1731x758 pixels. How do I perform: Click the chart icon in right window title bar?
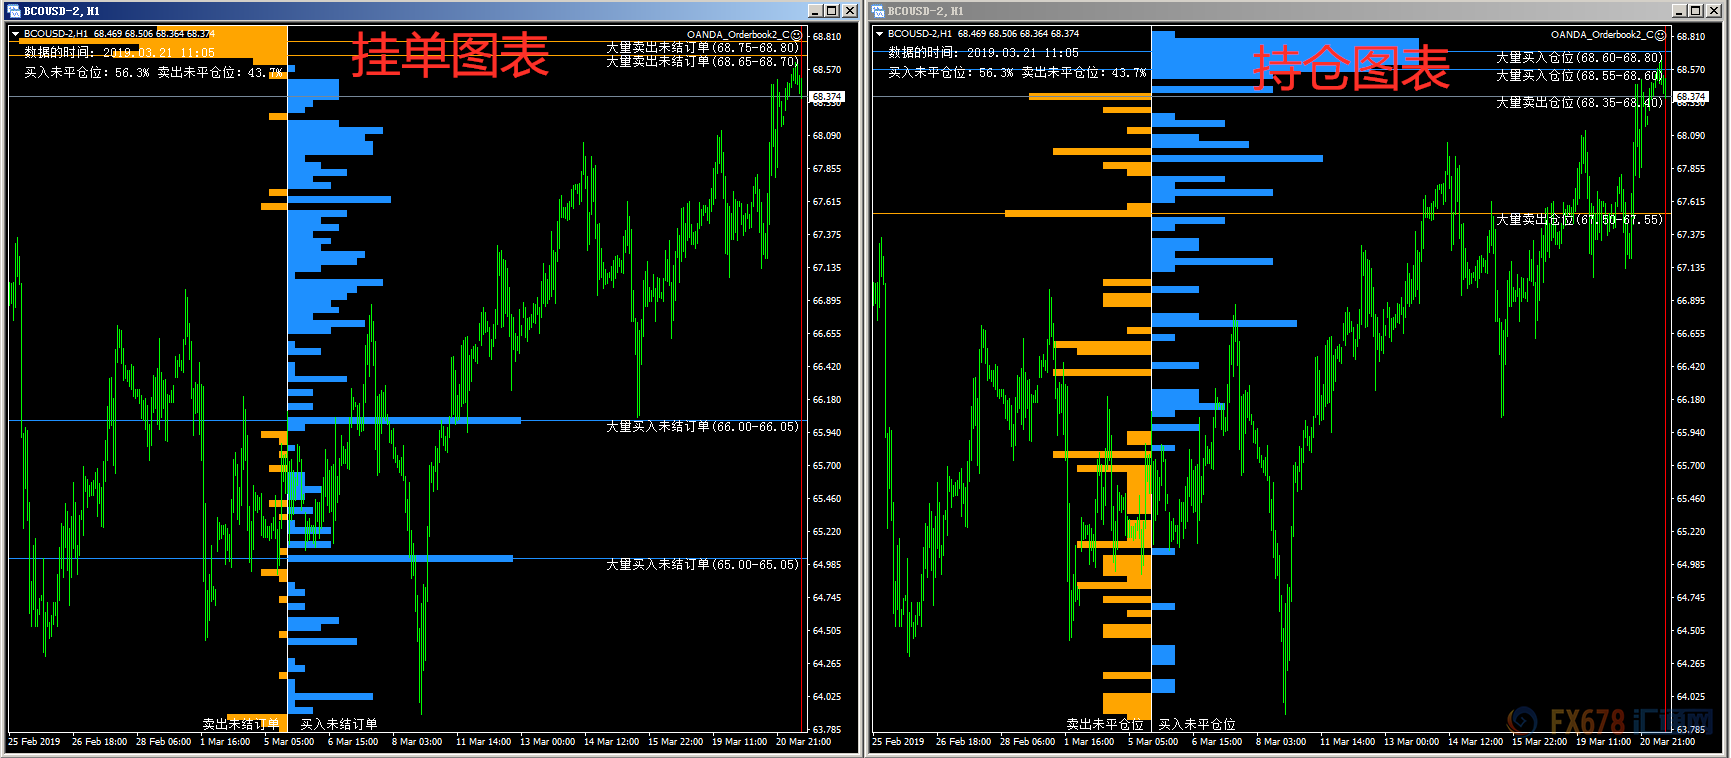[878, 11]
